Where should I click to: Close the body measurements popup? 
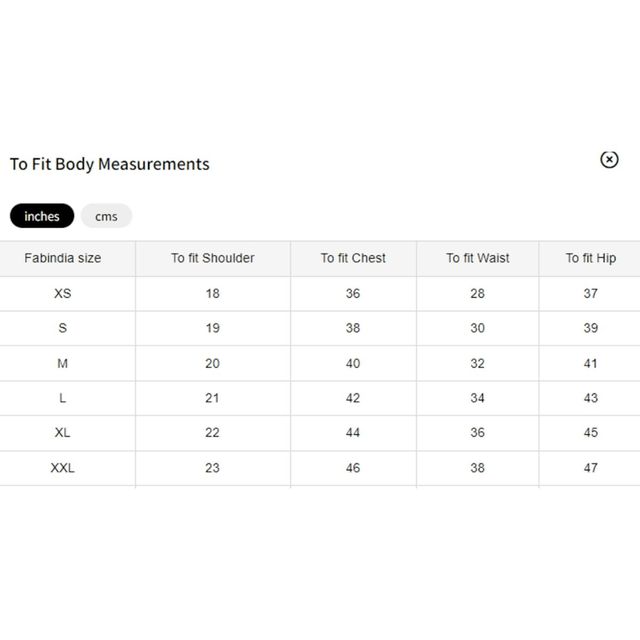point(609,159)
